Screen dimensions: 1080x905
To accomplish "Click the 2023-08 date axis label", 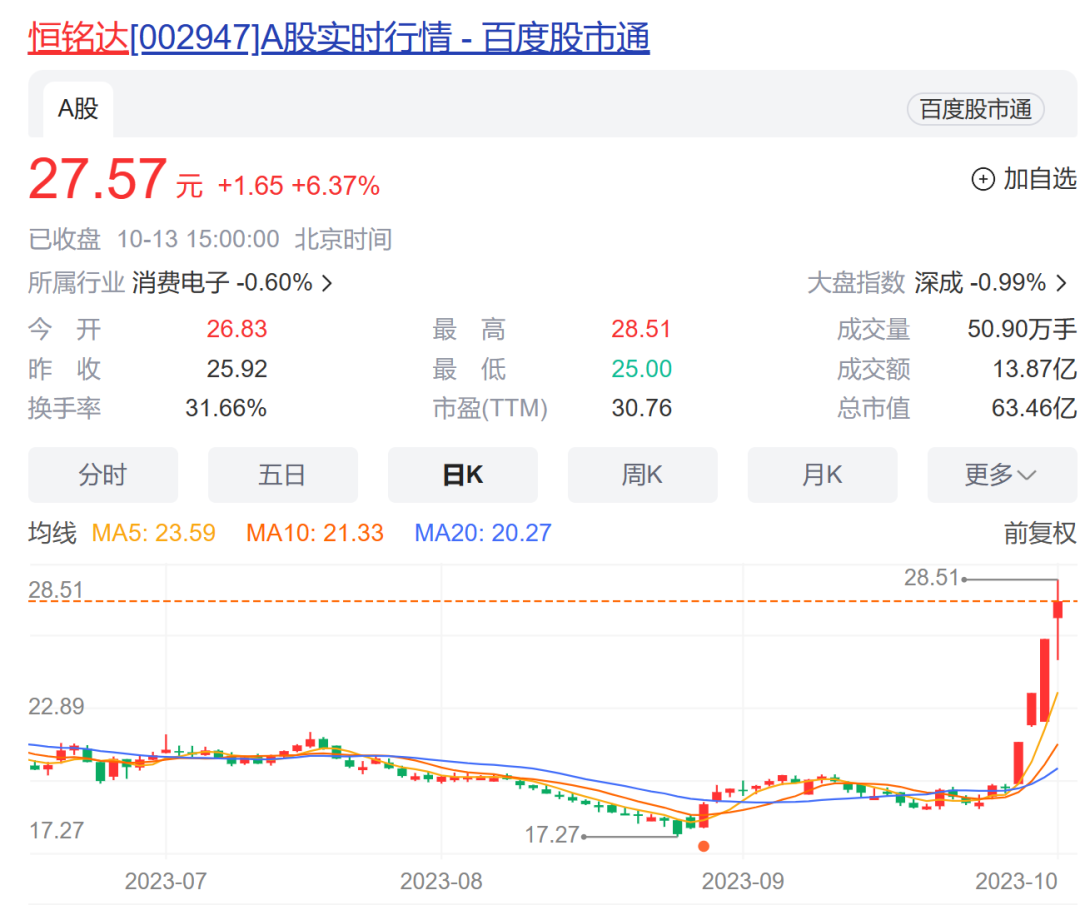I will tap(442, 882).
